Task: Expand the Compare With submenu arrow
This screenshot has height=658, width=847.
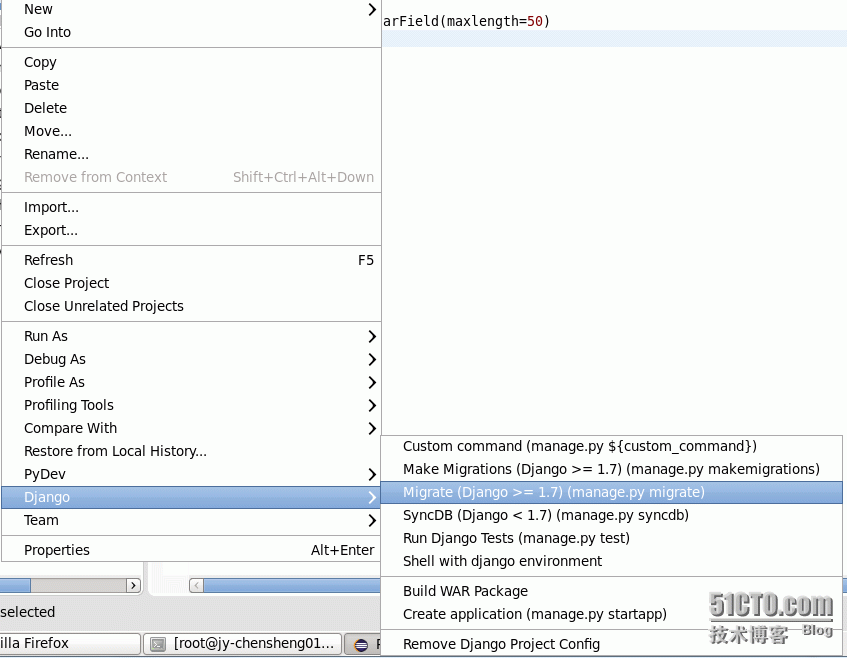Action: pyautogui.click(x=372, y=428)
